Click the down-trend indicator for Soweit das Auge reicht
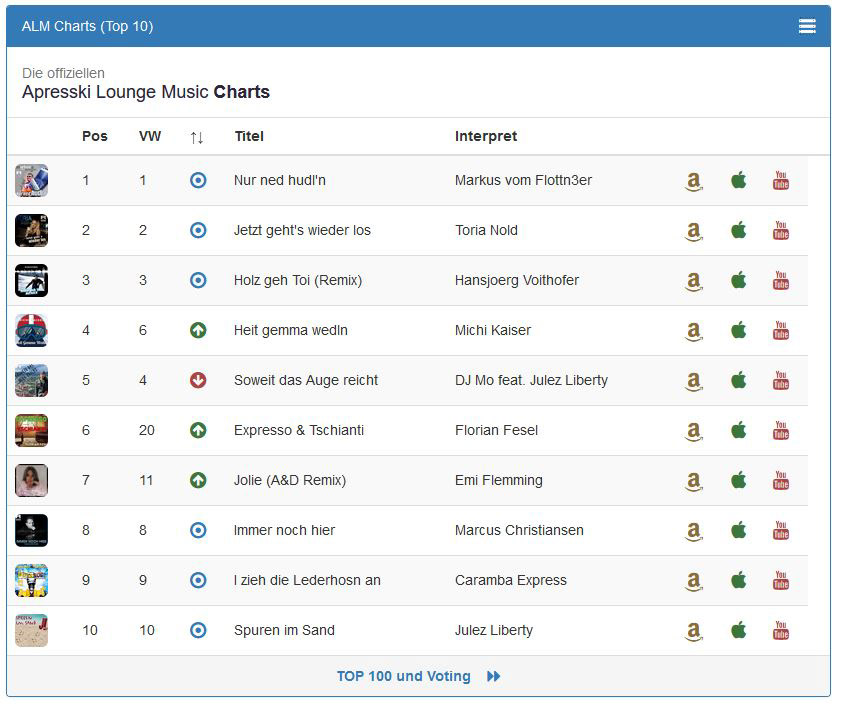 (x=198, y=380)
